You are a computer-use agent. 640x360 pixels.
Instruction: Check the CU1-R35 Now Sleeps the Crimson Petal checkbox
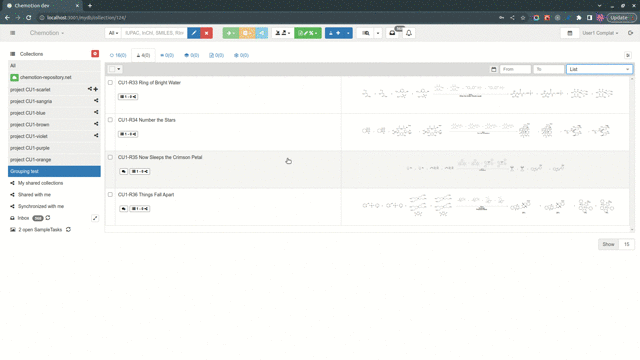pyautogui.click(x=110, y=157)
